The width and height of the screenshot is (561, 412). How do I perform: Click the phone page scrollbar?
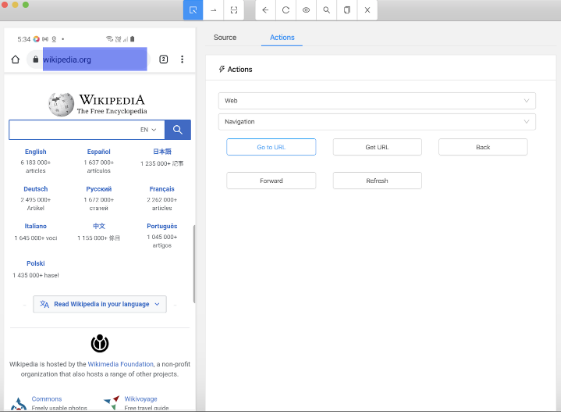point(194,264)
